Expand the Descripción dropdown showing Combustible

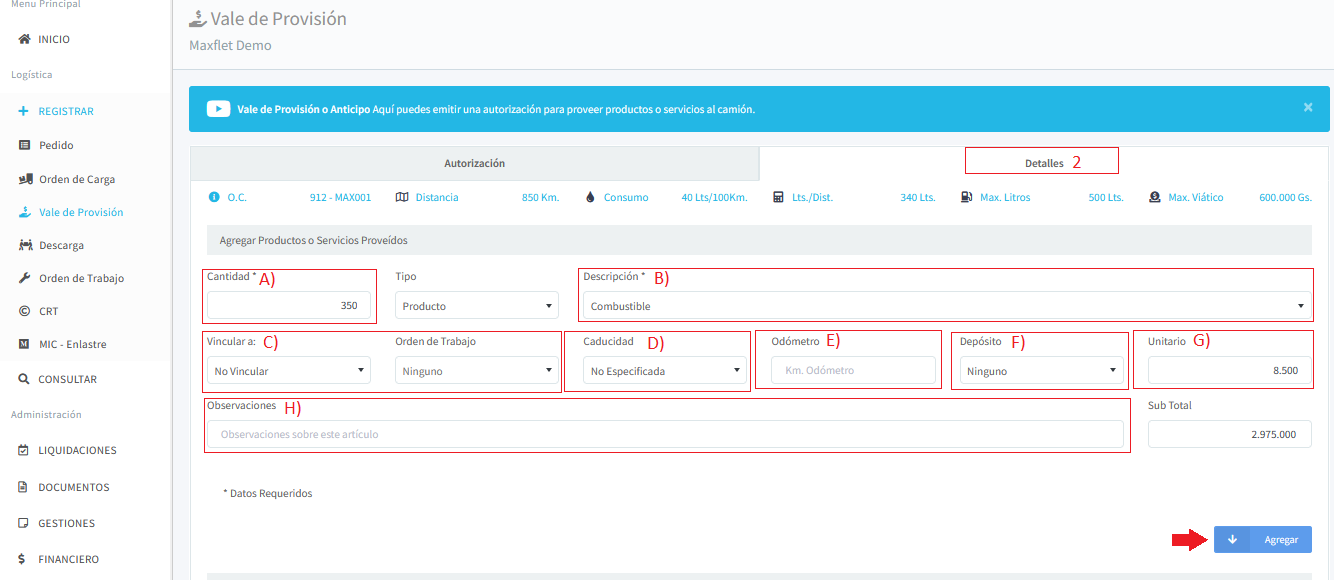(946, 306)
